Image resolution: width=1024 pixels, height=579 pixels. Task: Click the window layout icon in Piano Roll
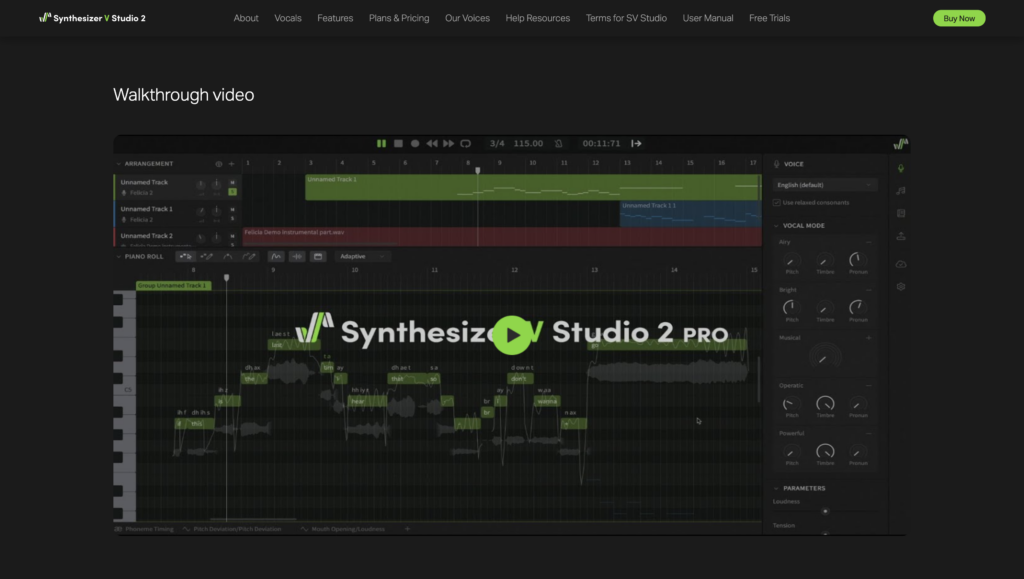(x=318, y=257)
